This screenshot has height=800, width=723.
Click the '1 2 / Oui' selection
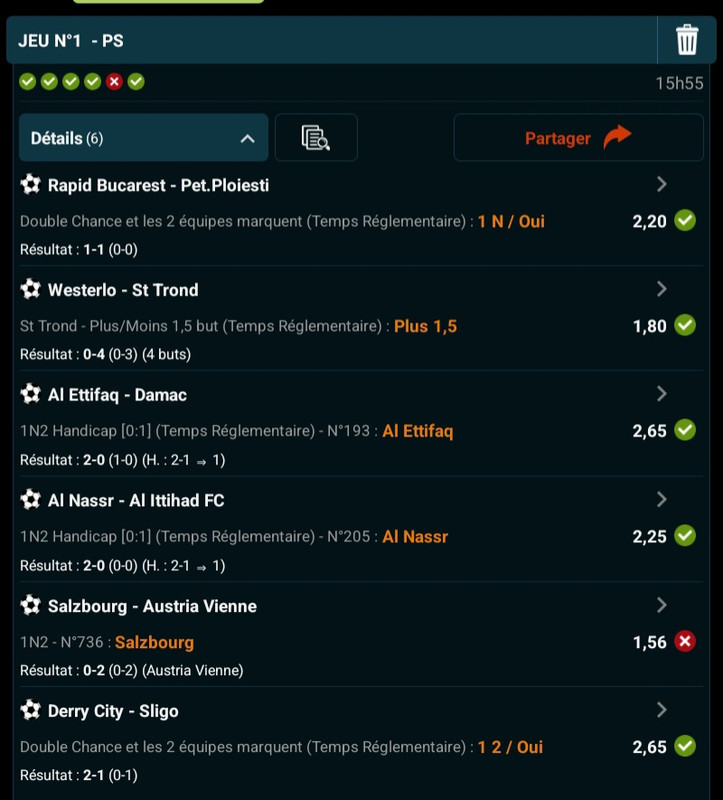(x=510, y=747)
